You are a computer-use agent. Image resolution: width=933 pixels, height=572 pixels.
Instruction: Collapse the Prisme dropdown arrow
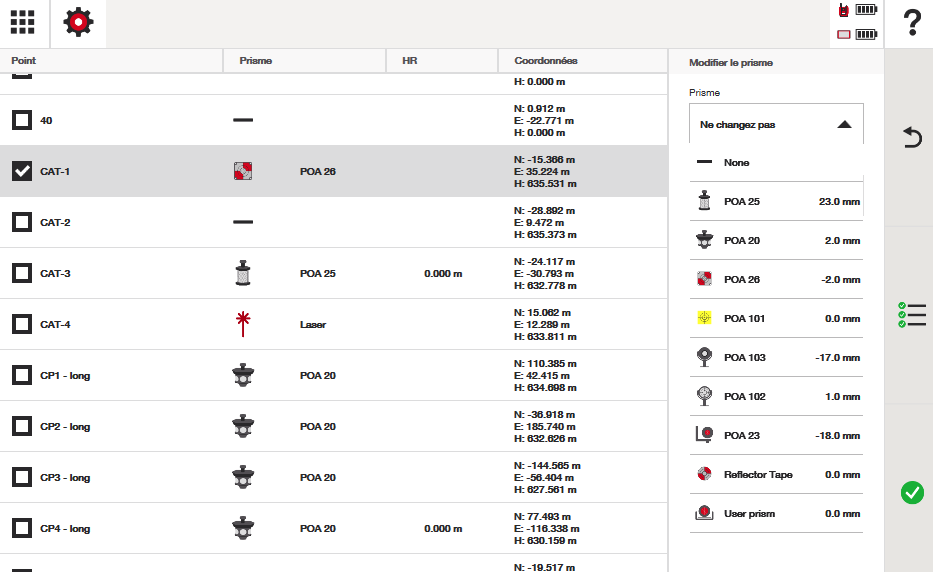(x=844, y=125)
